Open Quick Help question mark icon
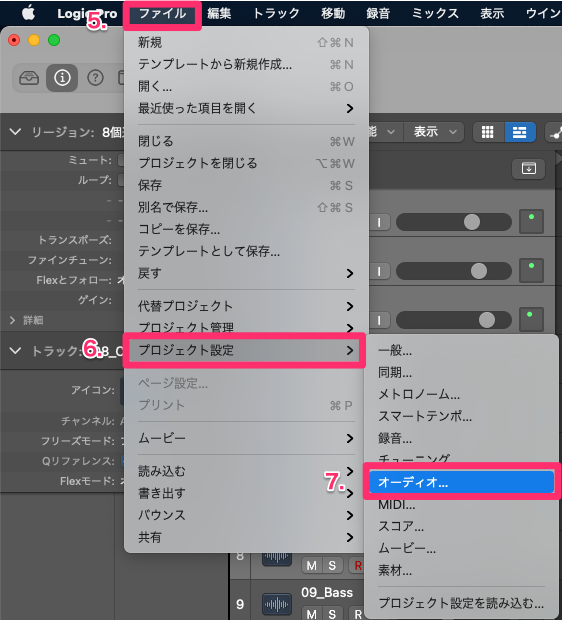This screenshot has width=562, height=620. (95, 78)
